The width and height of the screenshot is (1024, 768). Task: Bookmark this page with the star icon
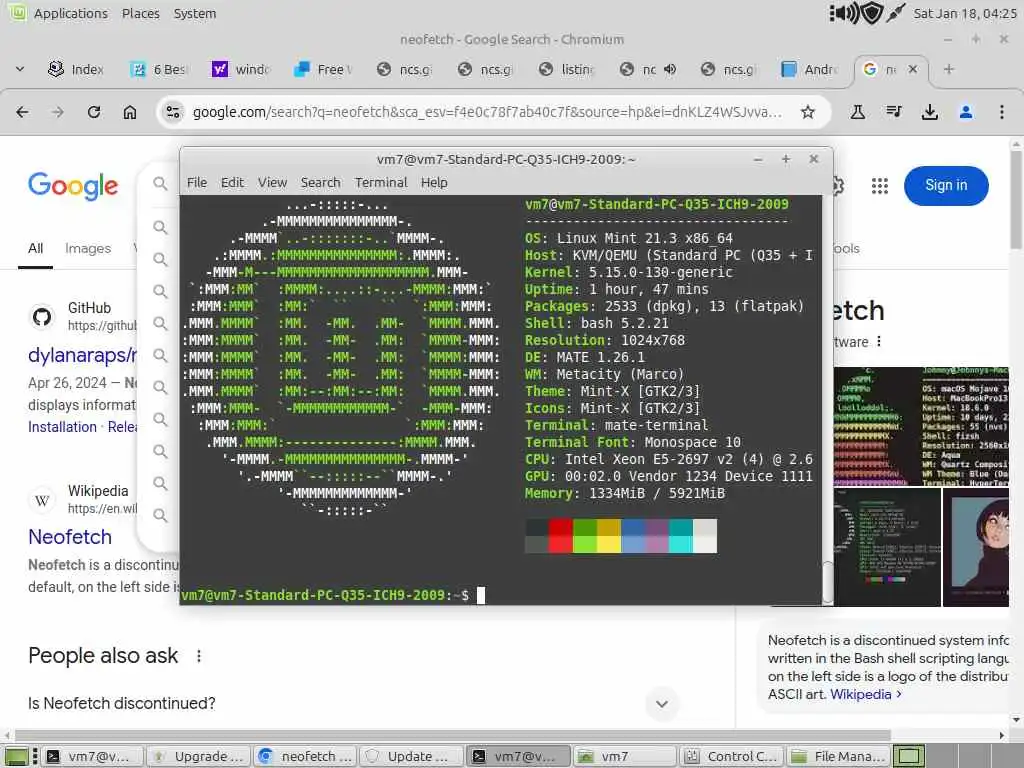pos(808,112)
